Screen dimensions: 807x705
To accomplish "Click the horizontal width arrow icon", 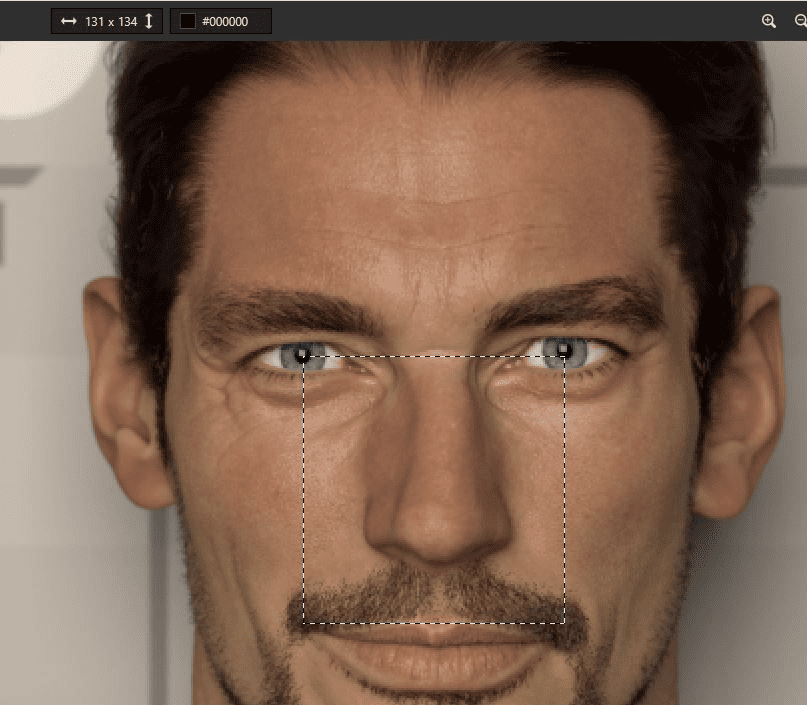I will tap(68, 21).
